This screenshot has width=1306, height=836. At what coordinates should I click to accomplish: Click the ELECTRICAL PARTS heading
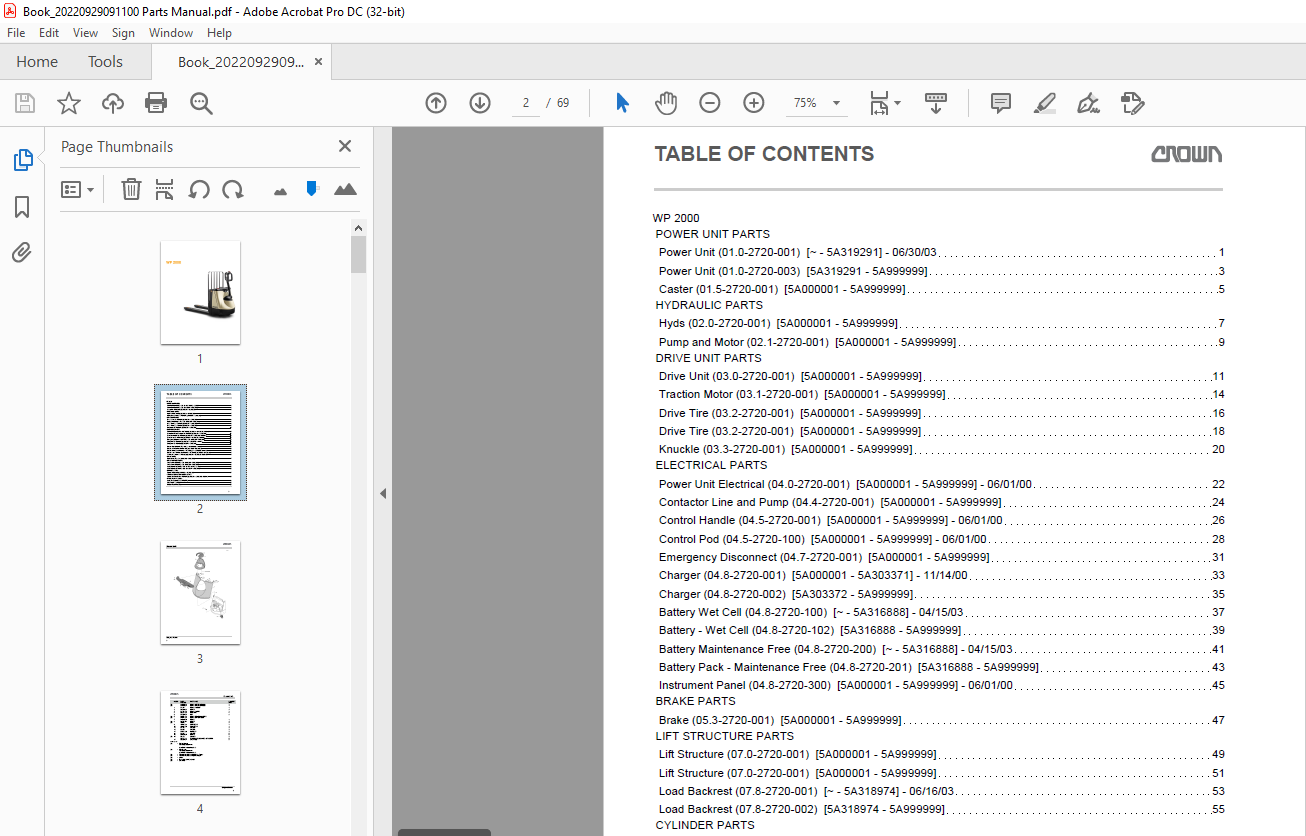tap(711, 465)
